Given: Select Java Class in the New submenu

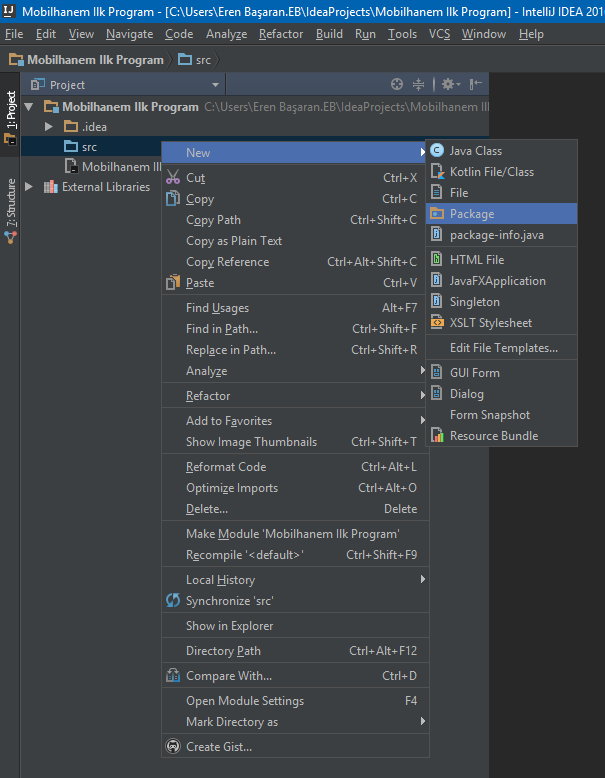Looking at the screenshot, I should tap(501, 151).
